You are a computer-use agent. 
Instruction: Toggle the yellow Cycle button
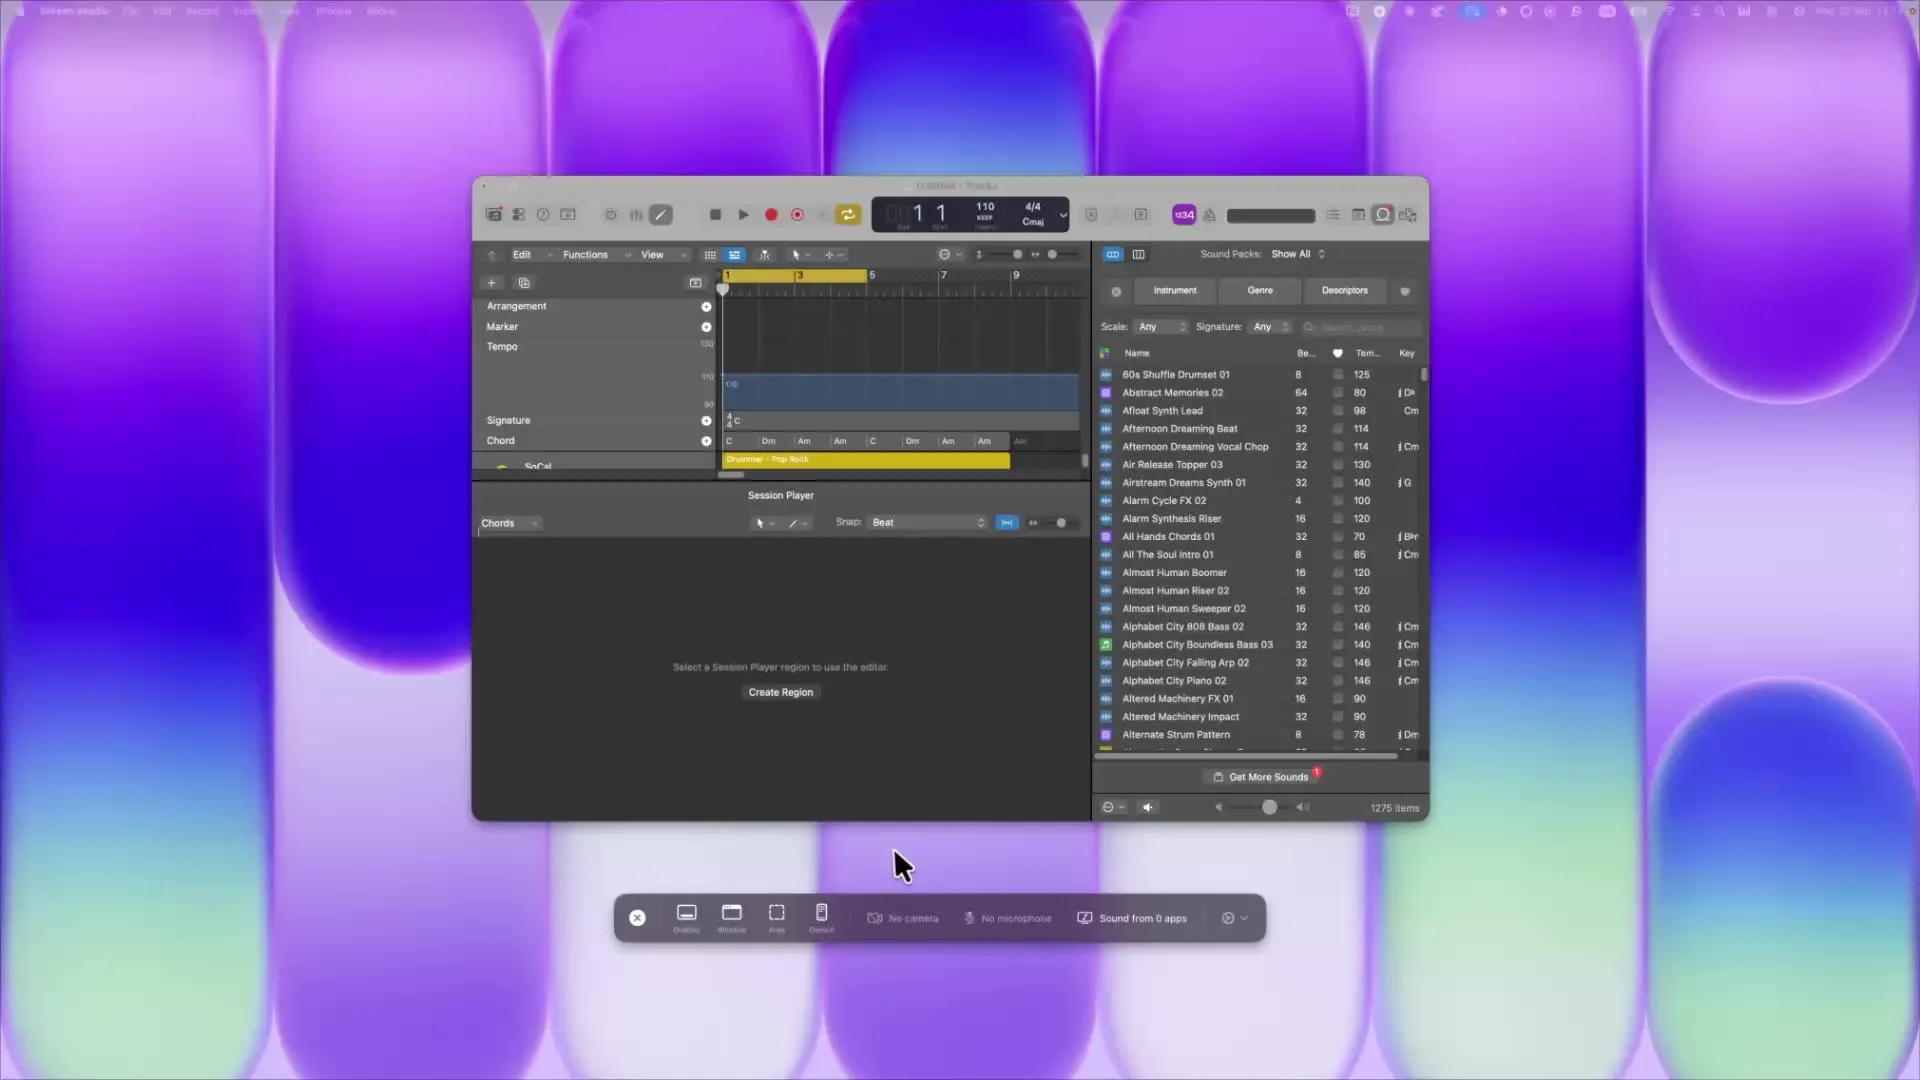[x=848, y=214]
